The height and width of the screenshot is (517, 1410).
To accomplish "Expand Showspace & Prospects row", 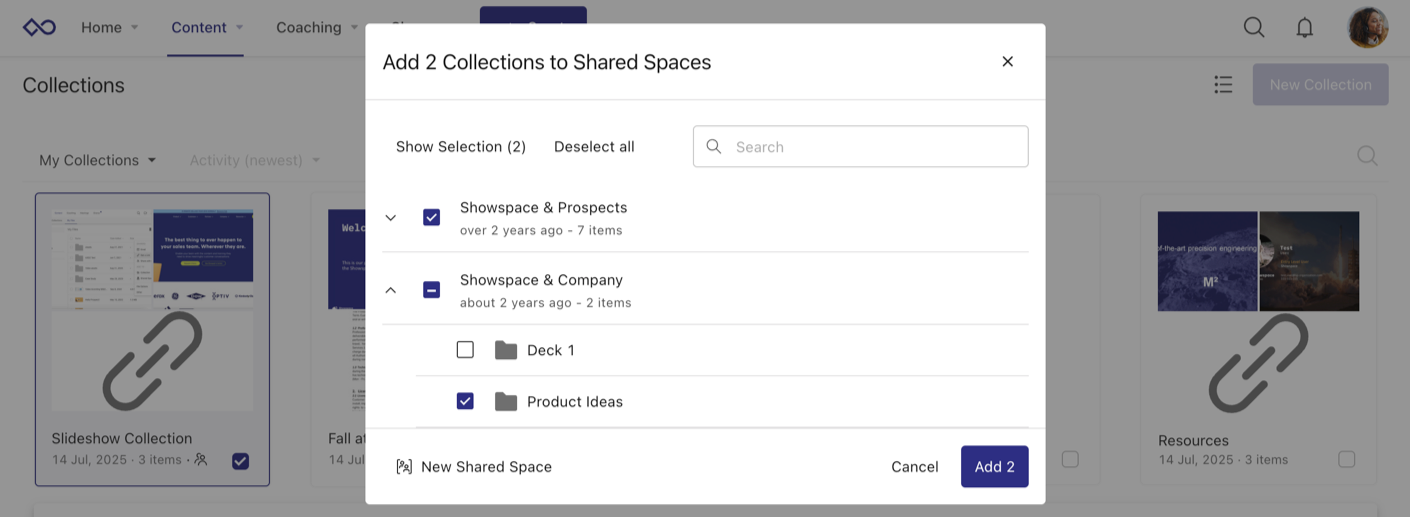I will [391, 217].
